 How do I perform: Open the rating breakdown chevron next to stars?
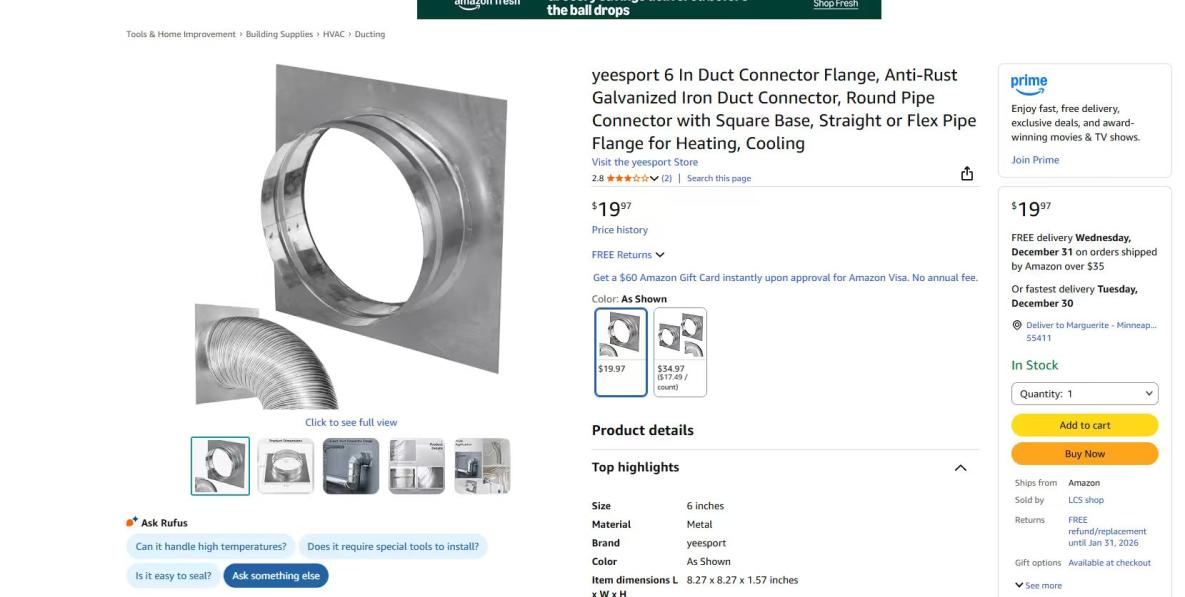click(x=654, y=178)
